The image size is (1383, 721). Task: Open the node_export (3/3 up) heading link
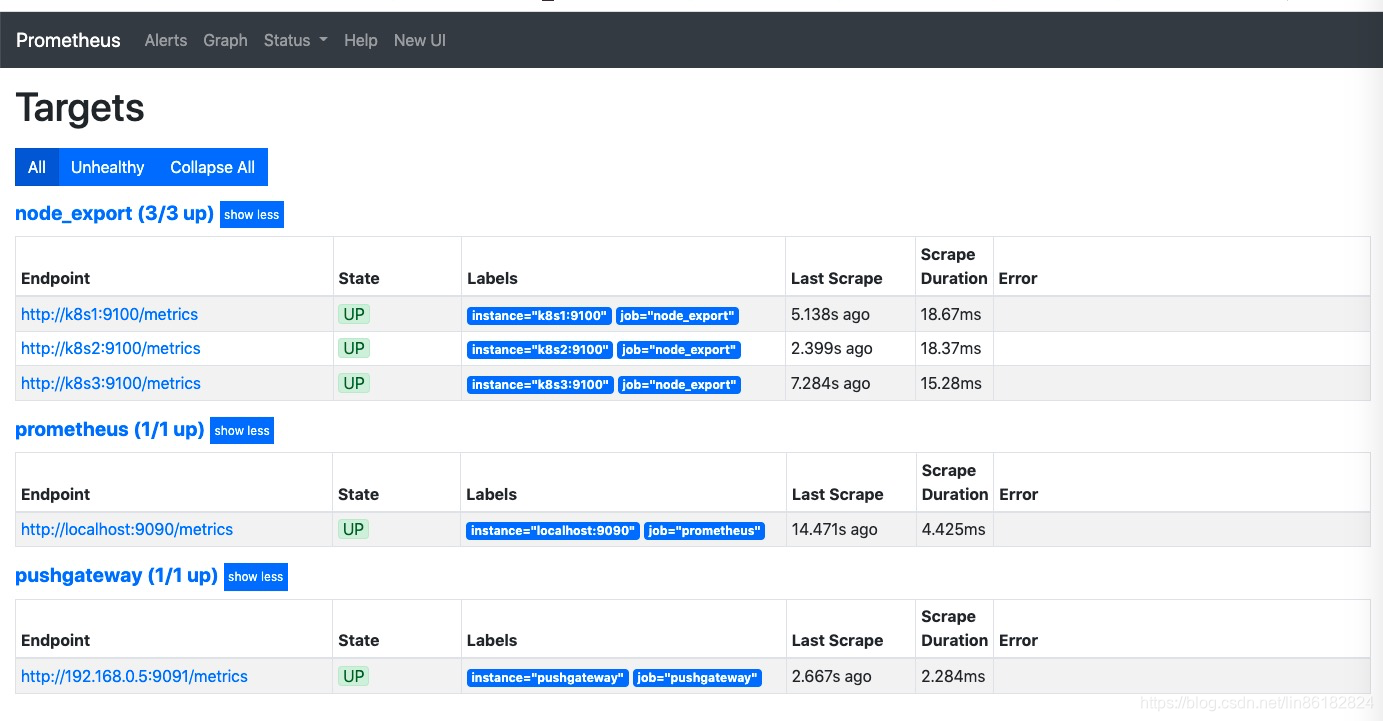(x=115, y=213)
